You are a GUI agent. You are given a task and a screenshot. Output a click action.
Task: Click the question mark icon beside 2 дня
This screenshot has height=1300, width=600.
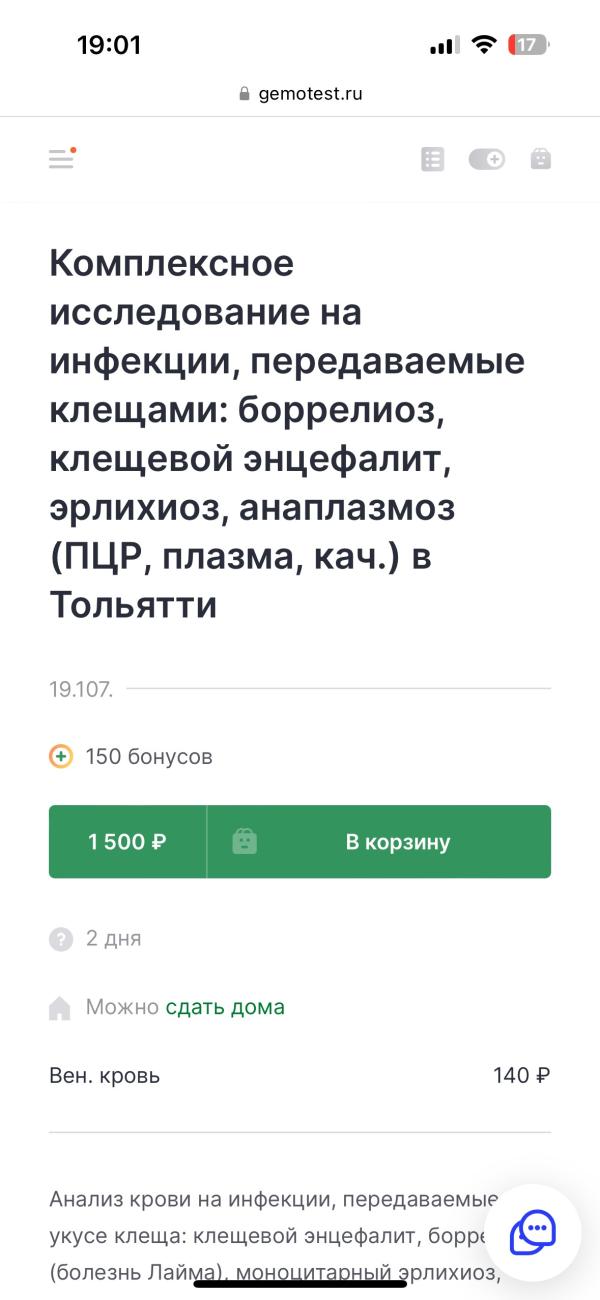[x=61, y=939]
